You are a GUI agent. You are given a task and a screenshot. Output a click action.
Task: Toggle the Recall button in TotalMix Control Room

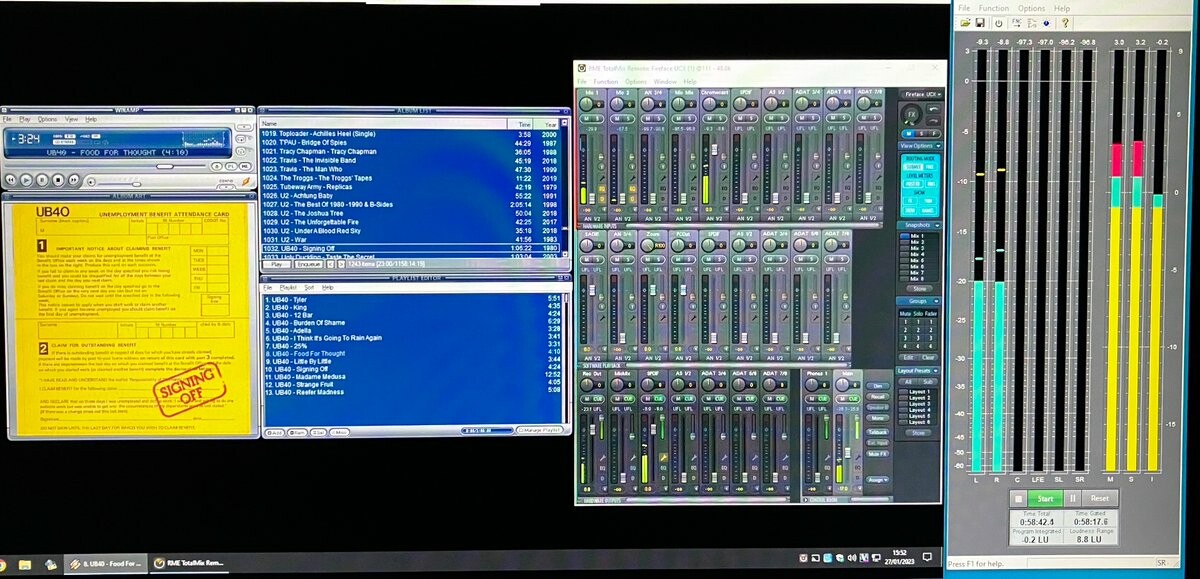876,396
